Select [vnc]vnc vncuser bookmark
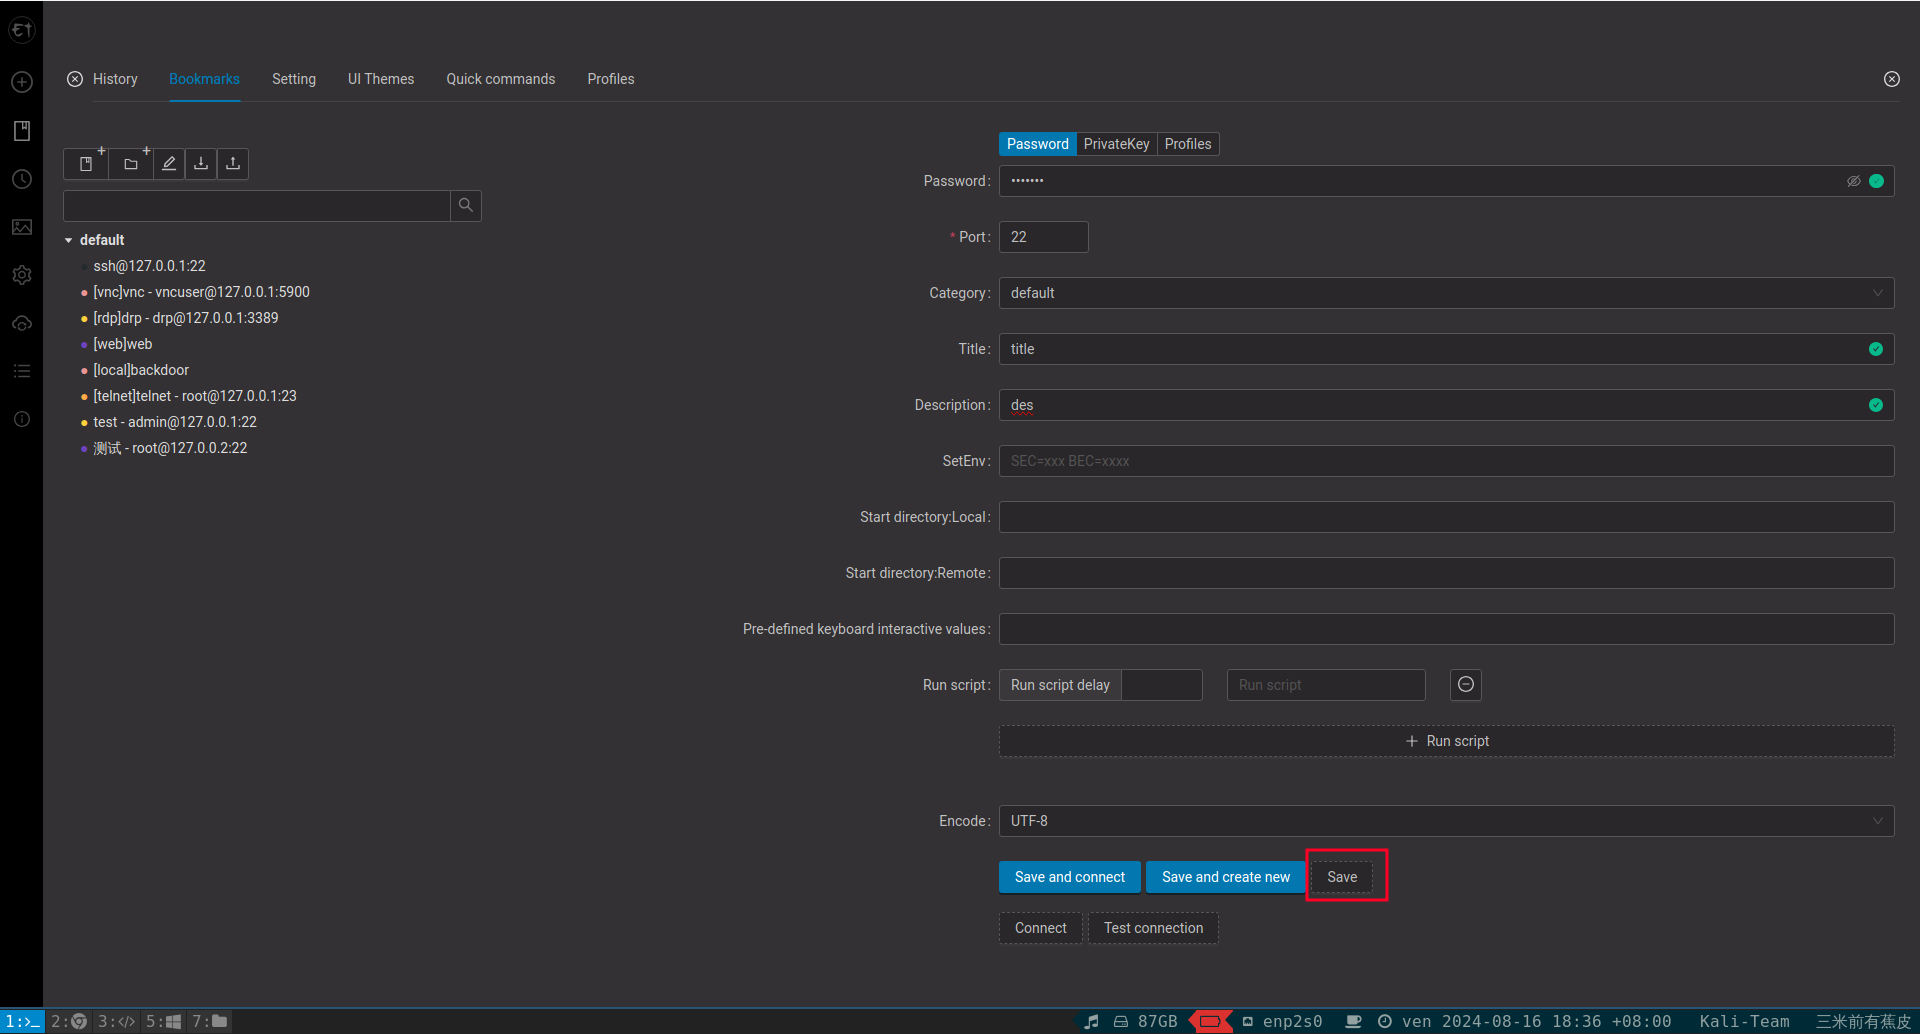Image resolution: width=1920 pixels, height=1034 pixels. coord(201,292)
